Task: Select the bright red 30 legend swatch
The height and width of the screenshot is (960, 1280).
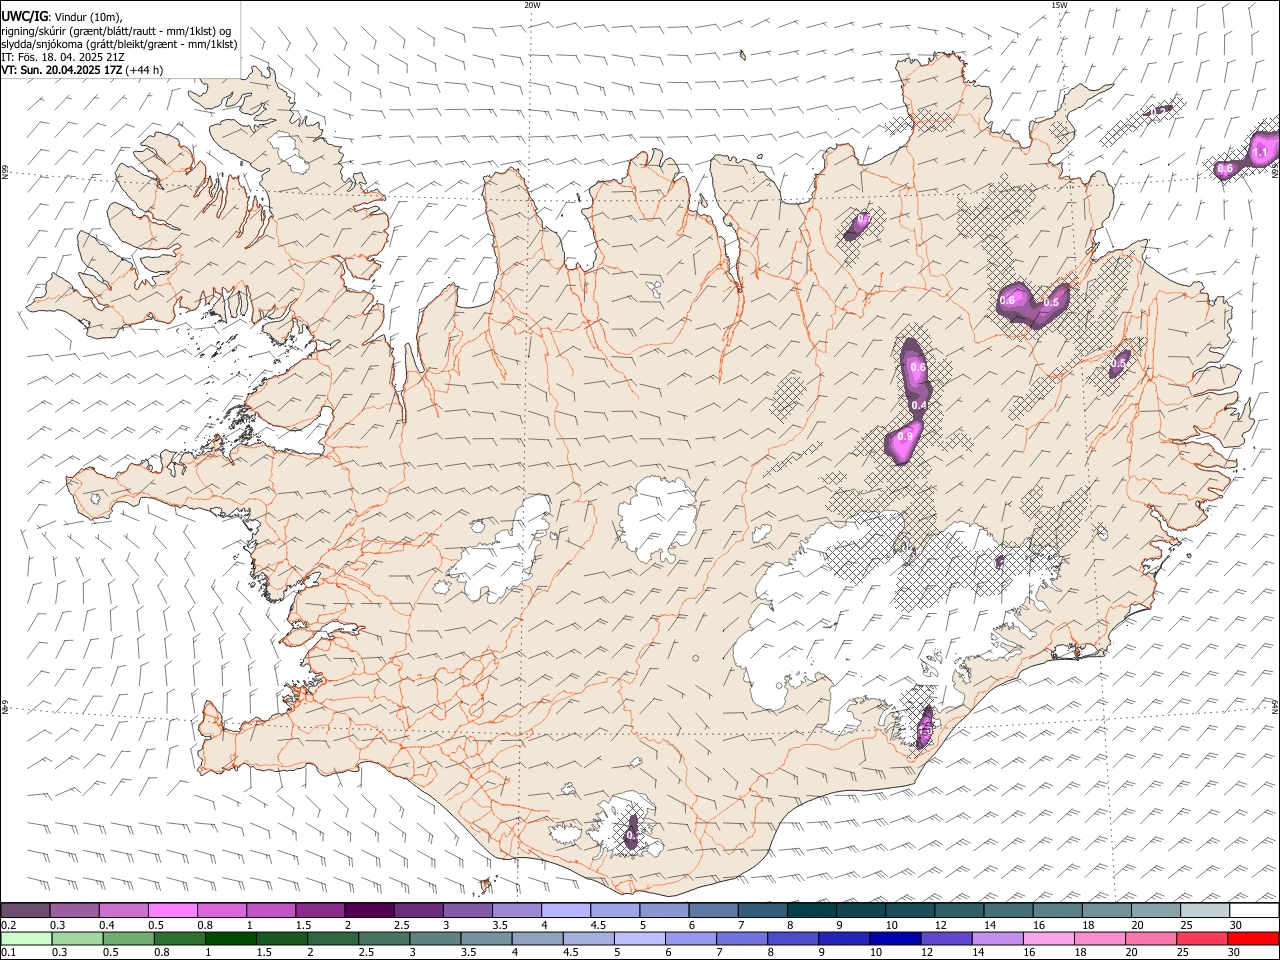Action: [1253, 938]
